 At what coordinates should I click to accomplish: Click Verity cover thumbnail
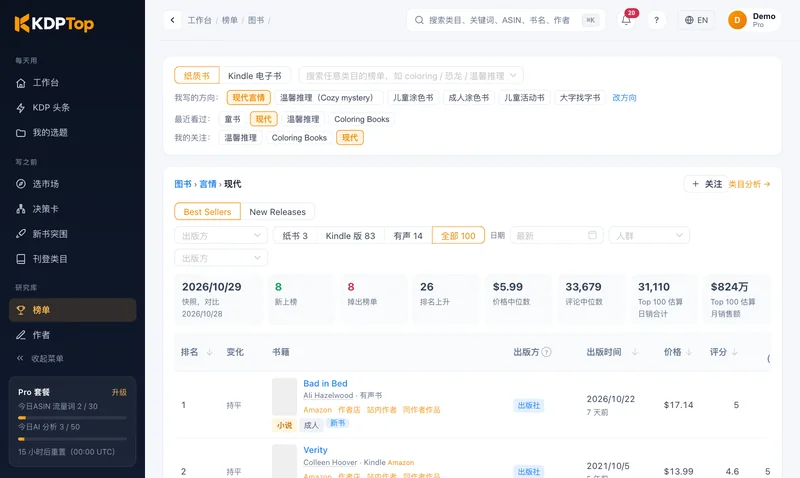(284, 461)
